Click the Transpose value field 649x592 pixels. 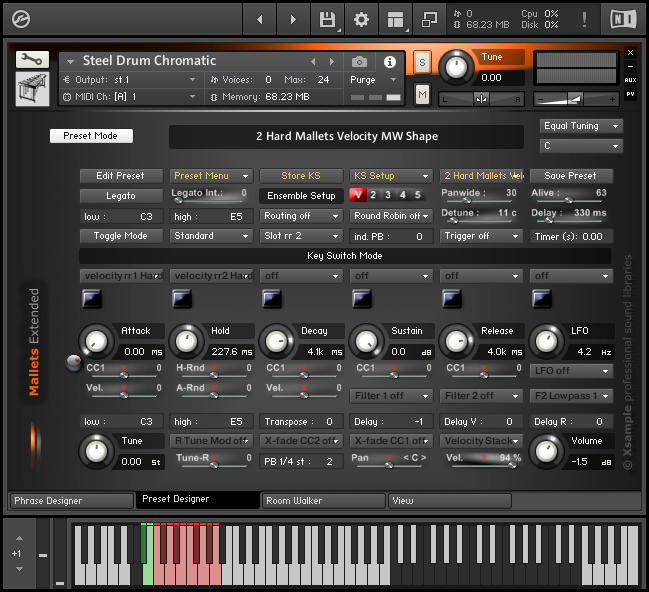click(x=301, y=421)
